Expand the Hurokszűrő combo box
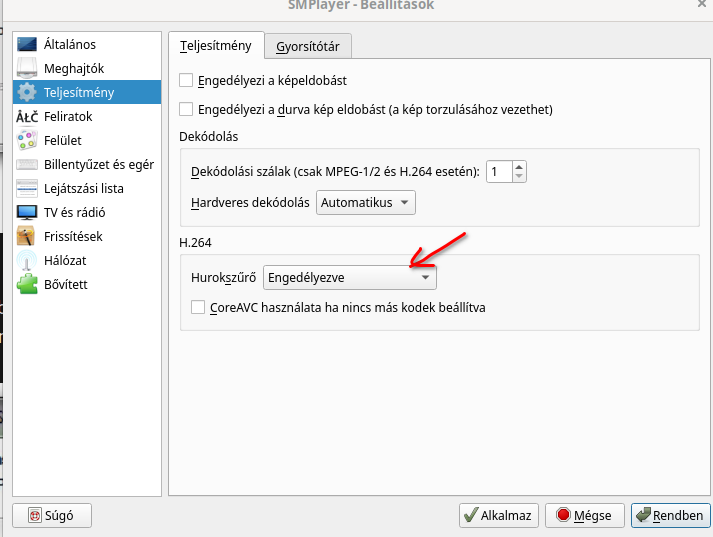 click(350, 277)
